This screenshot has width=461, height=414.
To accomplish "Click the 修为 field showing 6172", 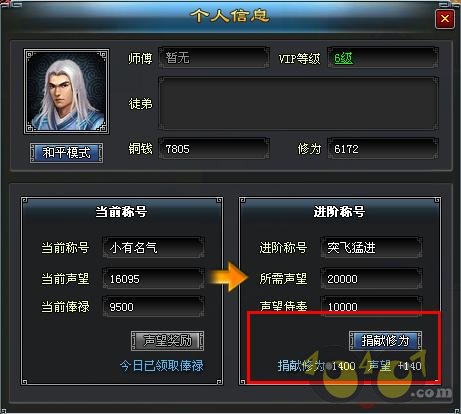I will tap(383, 148).
